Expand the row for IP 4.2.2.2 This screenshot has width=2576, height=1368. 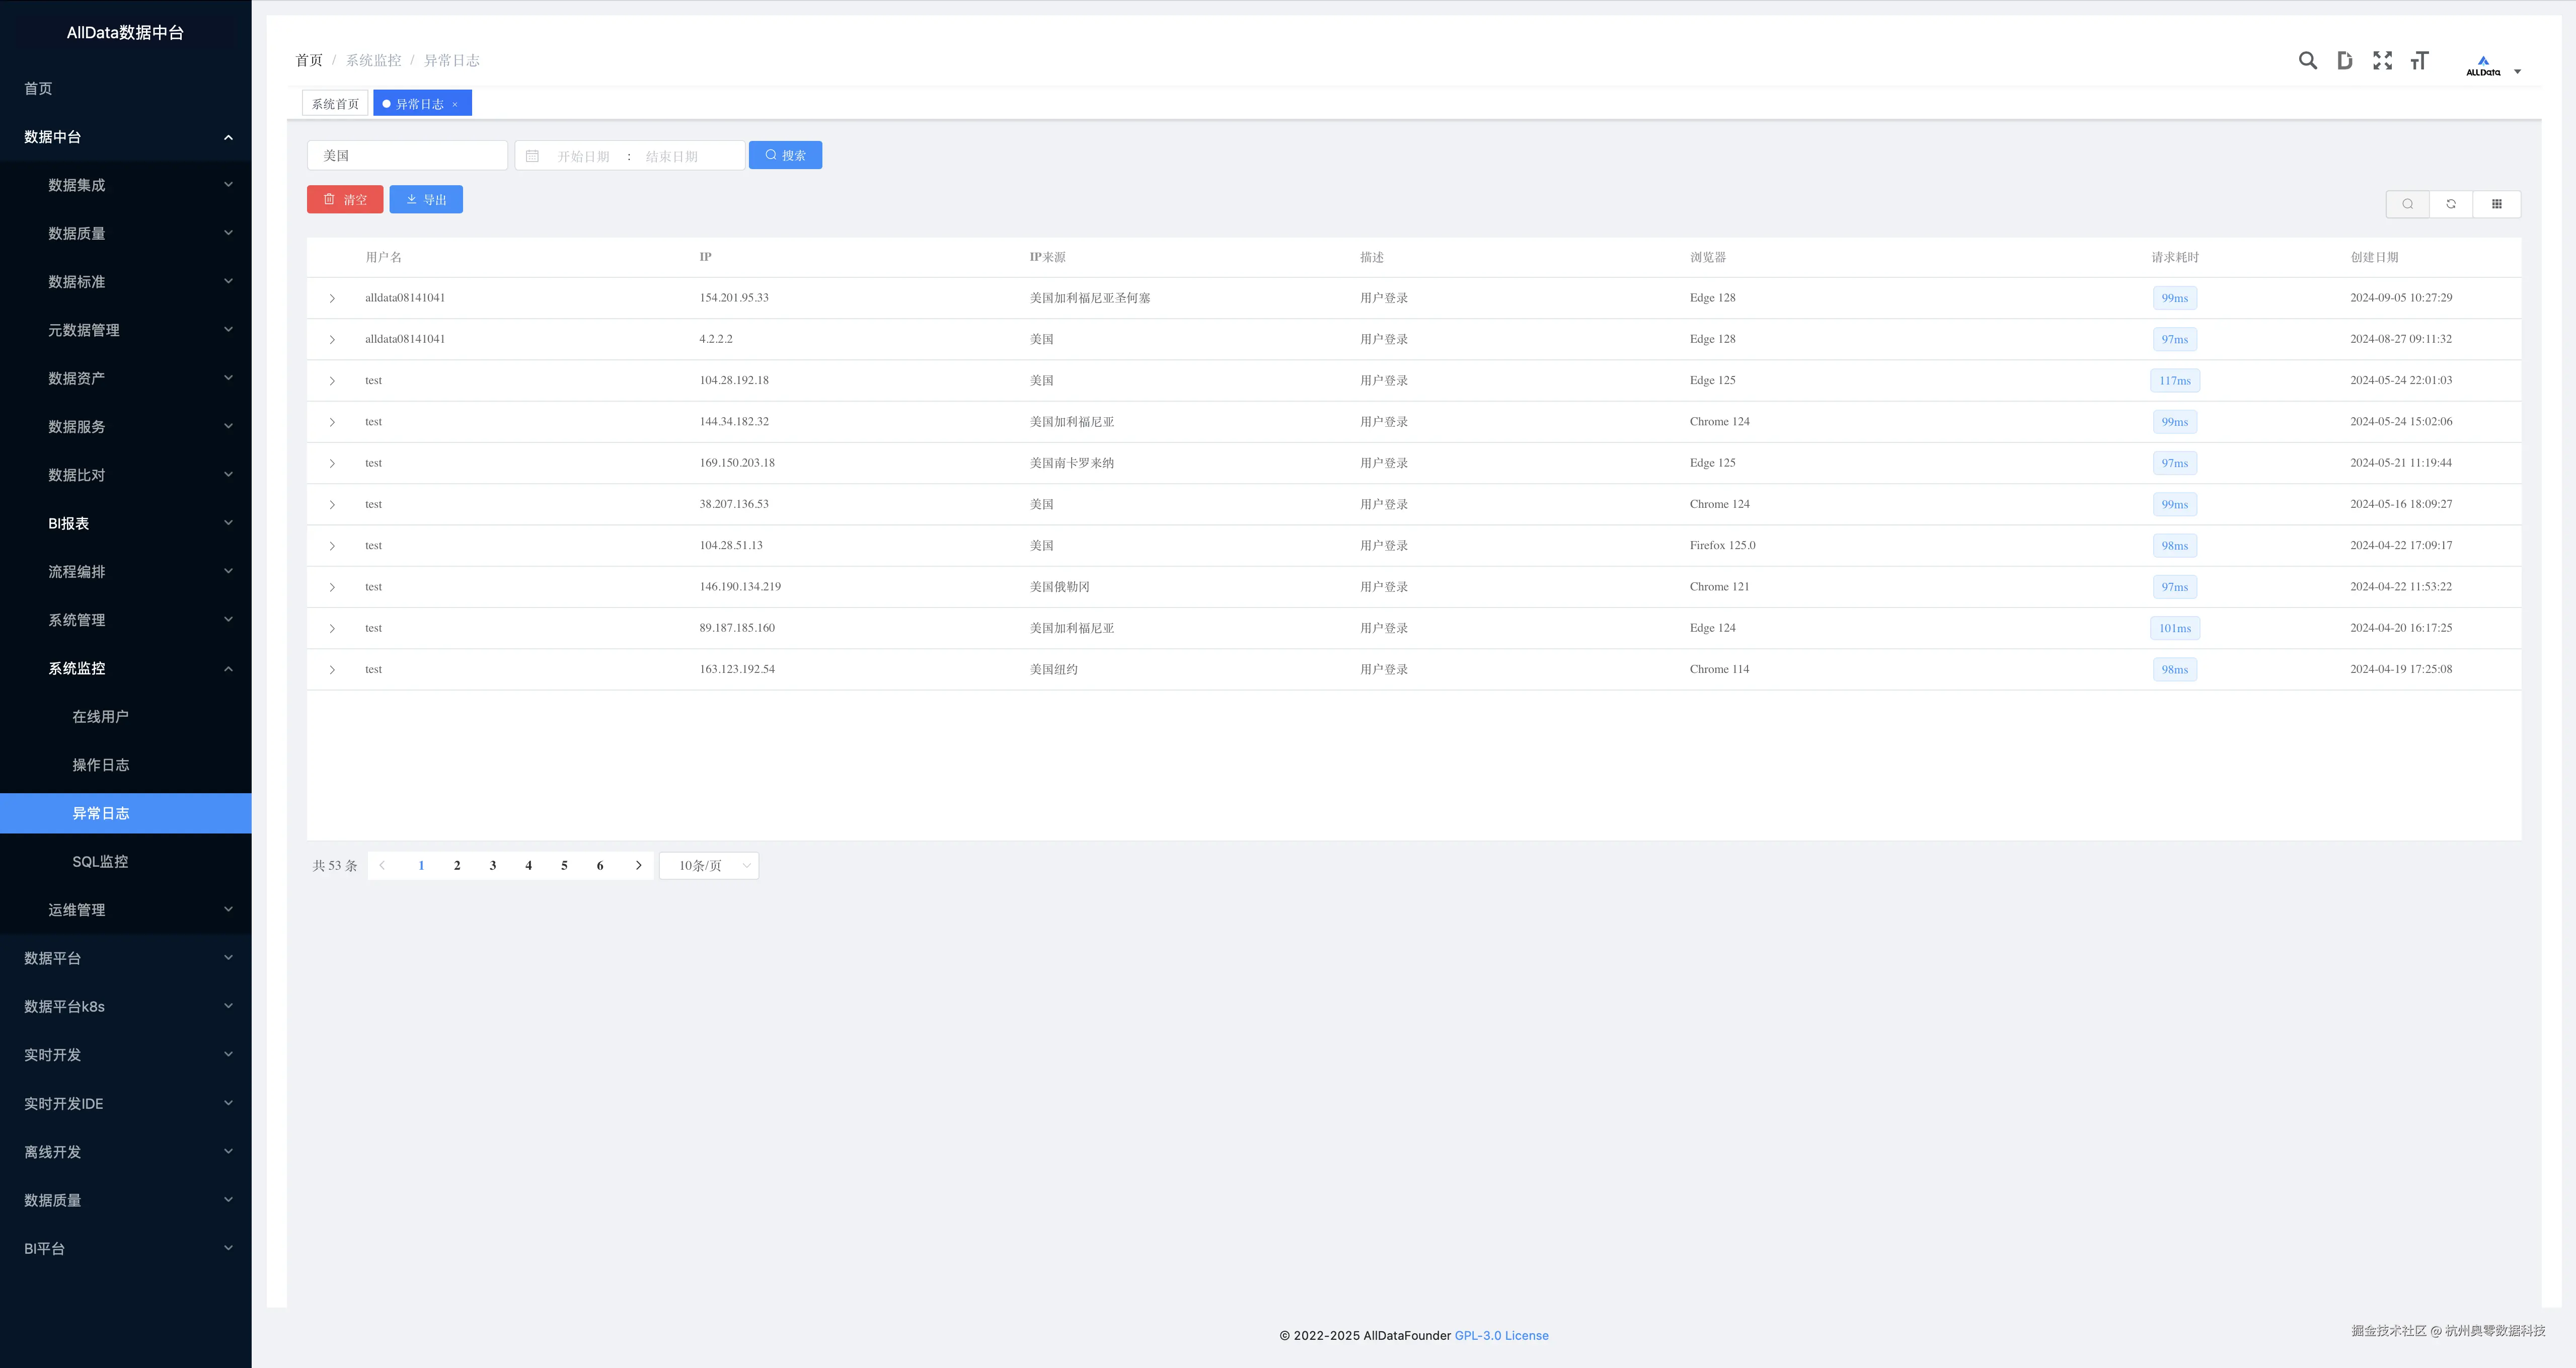332,340
